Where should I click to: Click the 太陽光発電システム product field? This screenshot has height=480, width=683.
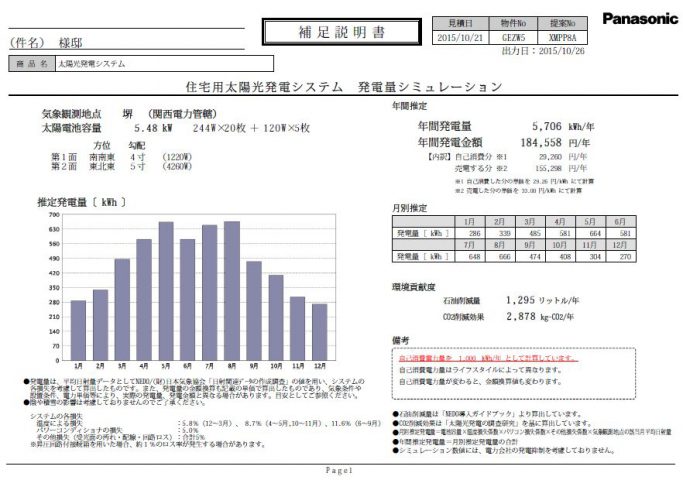164,64
